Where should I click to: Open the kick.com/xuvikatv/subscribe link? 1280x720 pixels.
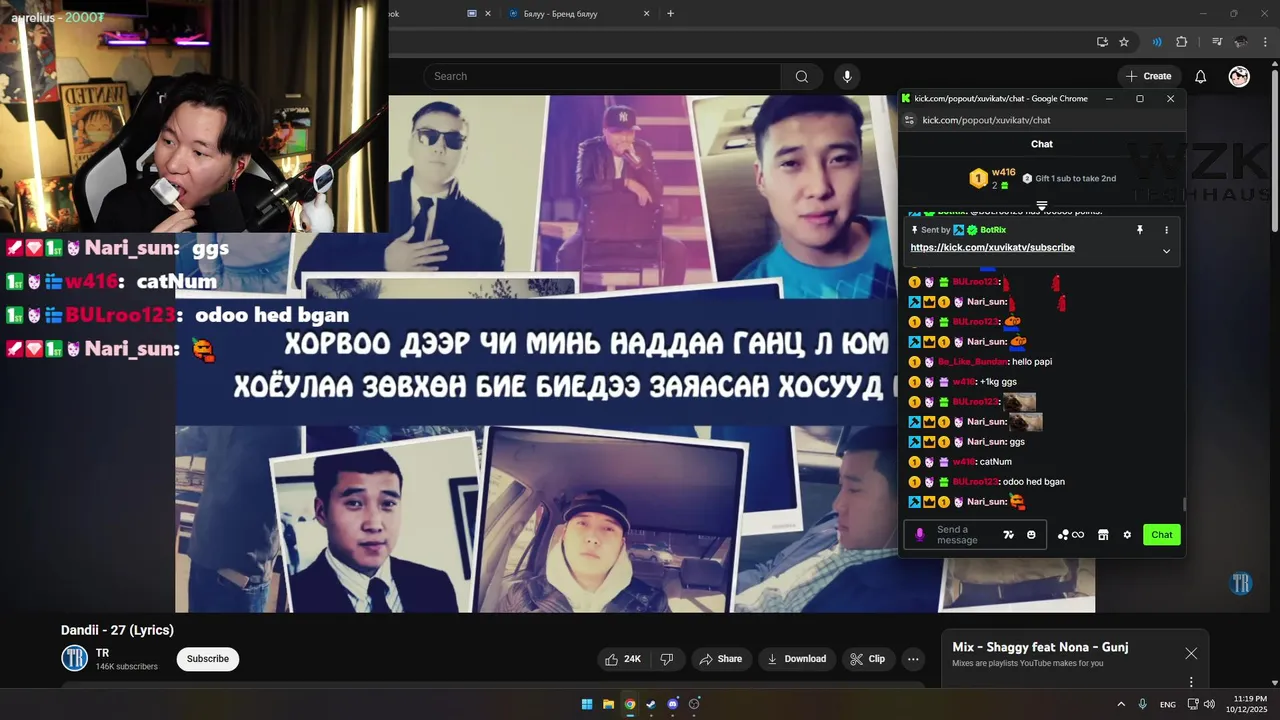(x=992, y=248)
